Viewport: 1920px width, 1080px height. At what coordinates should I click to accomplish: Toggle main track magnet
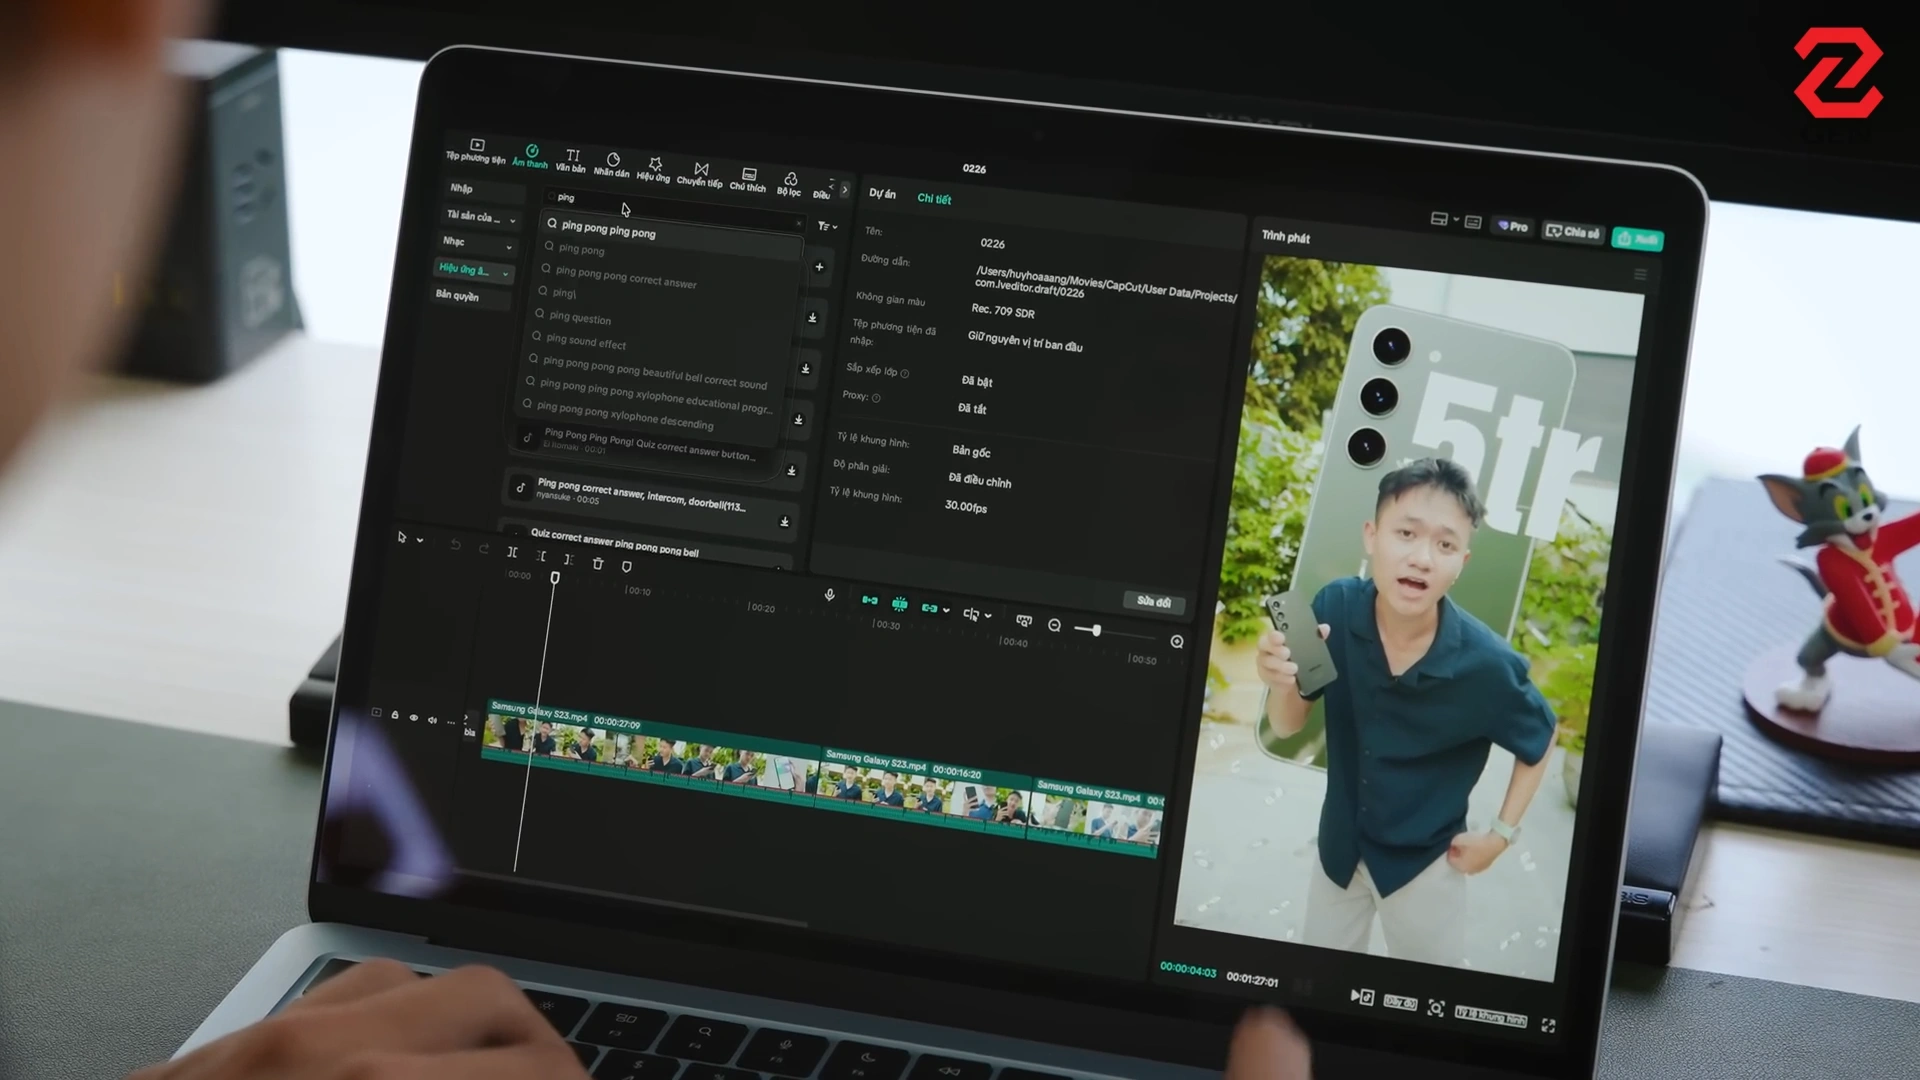[870, 601]
